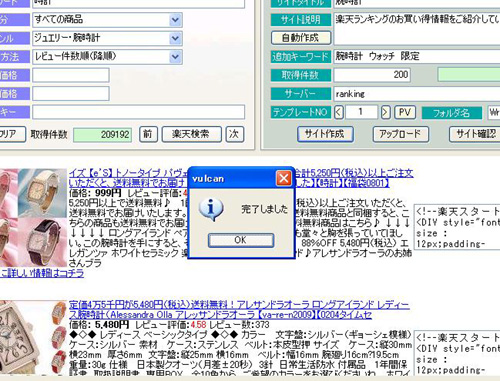Click the green 取得件数 field showing 209192
Screen dimensions: 500x381
pos(103,134)
